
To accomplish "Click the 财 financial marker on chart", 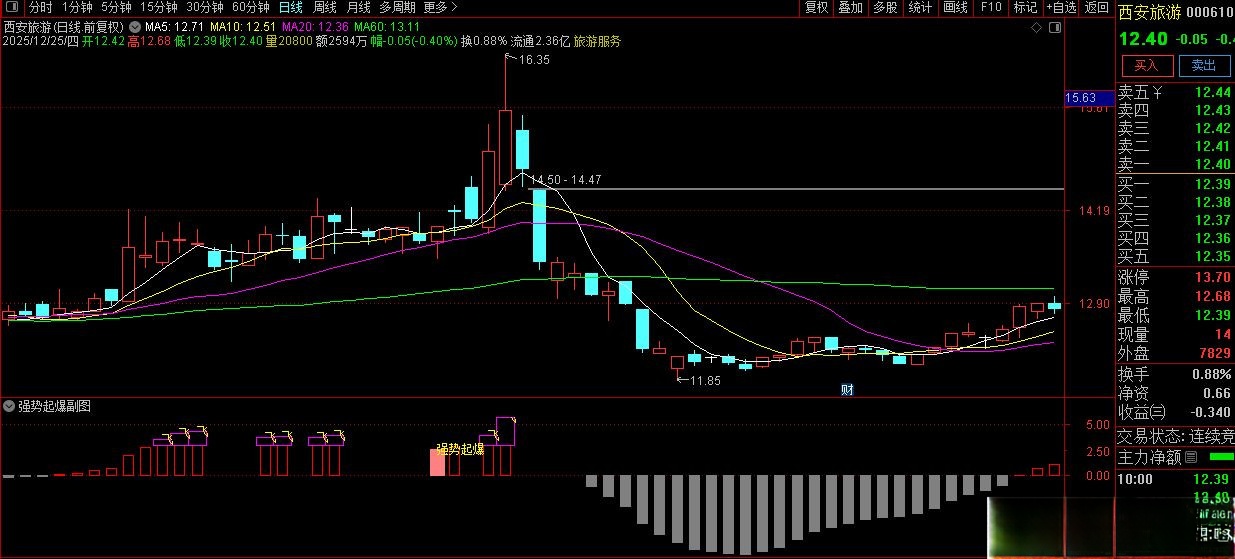I will tap(846, 390).
